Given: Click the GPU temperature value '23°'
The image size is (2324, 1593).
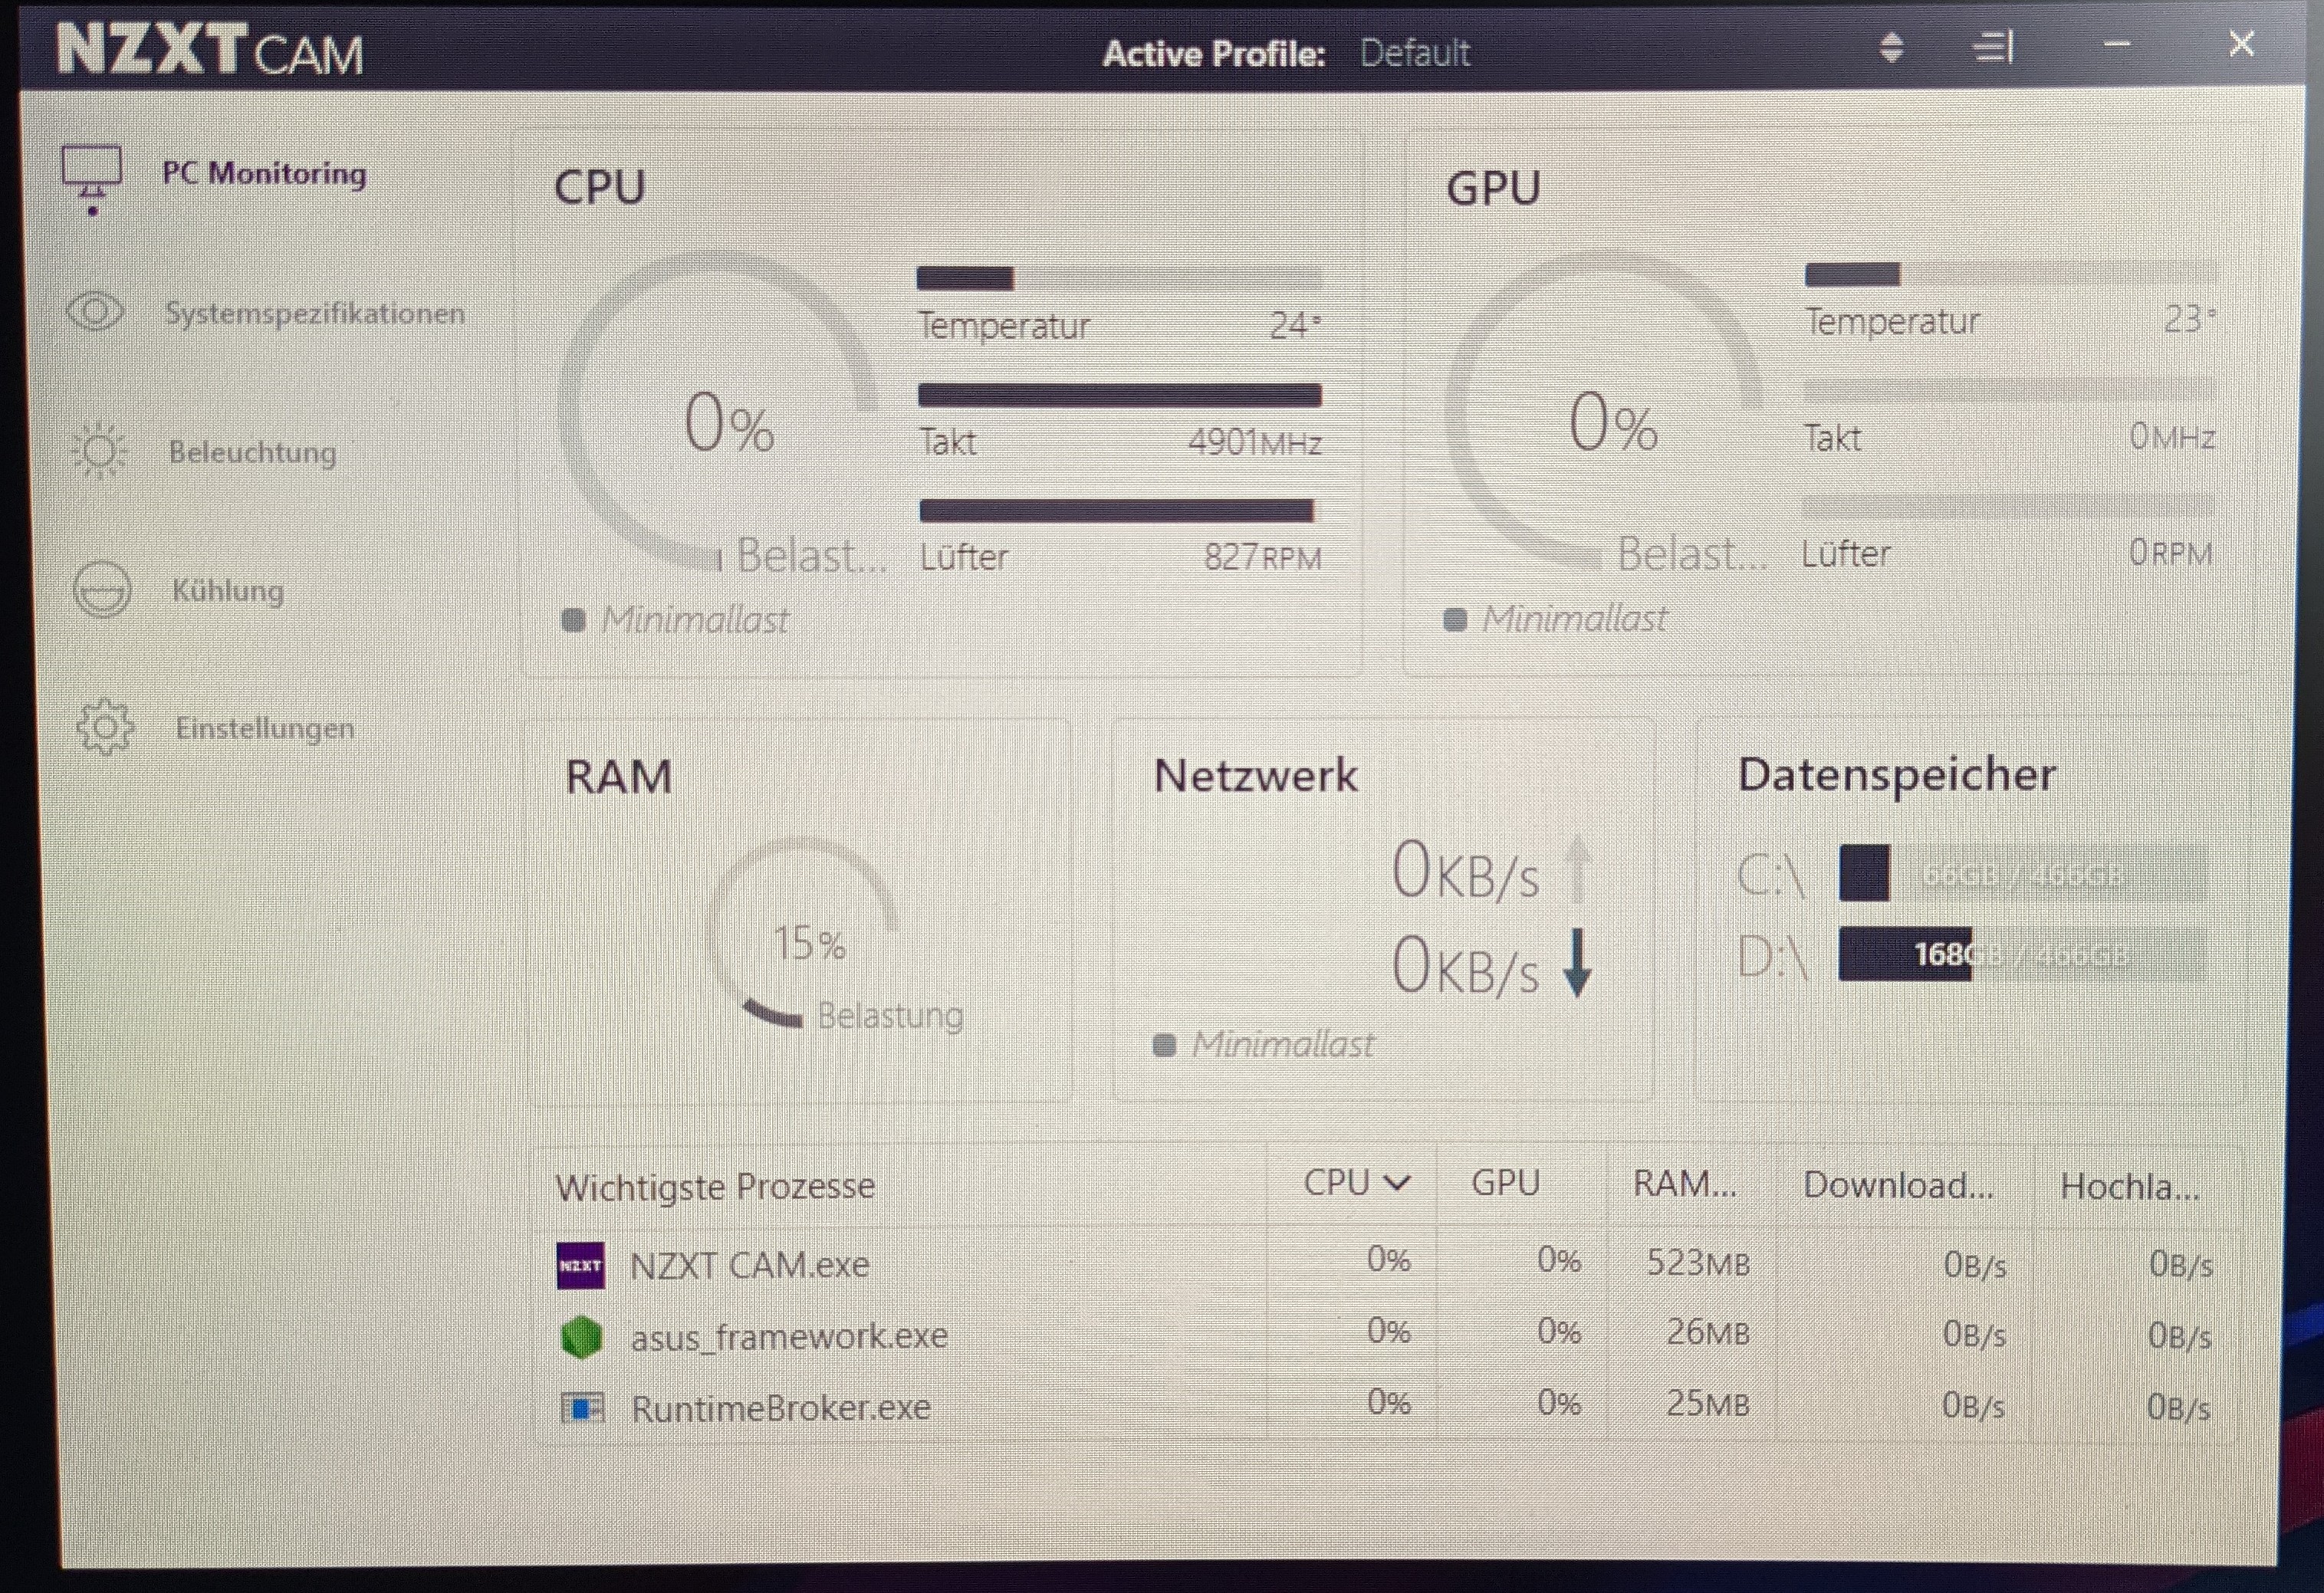Looking at the screenshot, I should tap(2190, 319).
